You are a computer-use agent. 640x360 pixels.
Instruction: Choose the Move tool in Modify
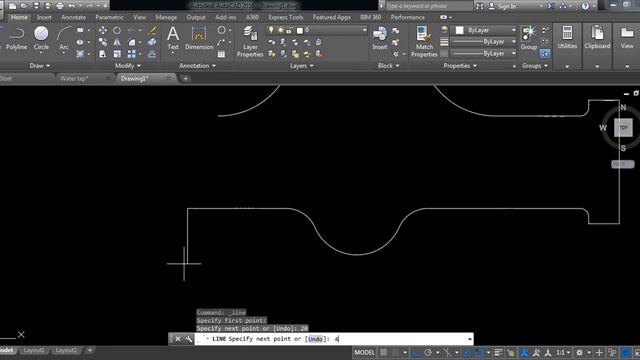tap(102, 31)
